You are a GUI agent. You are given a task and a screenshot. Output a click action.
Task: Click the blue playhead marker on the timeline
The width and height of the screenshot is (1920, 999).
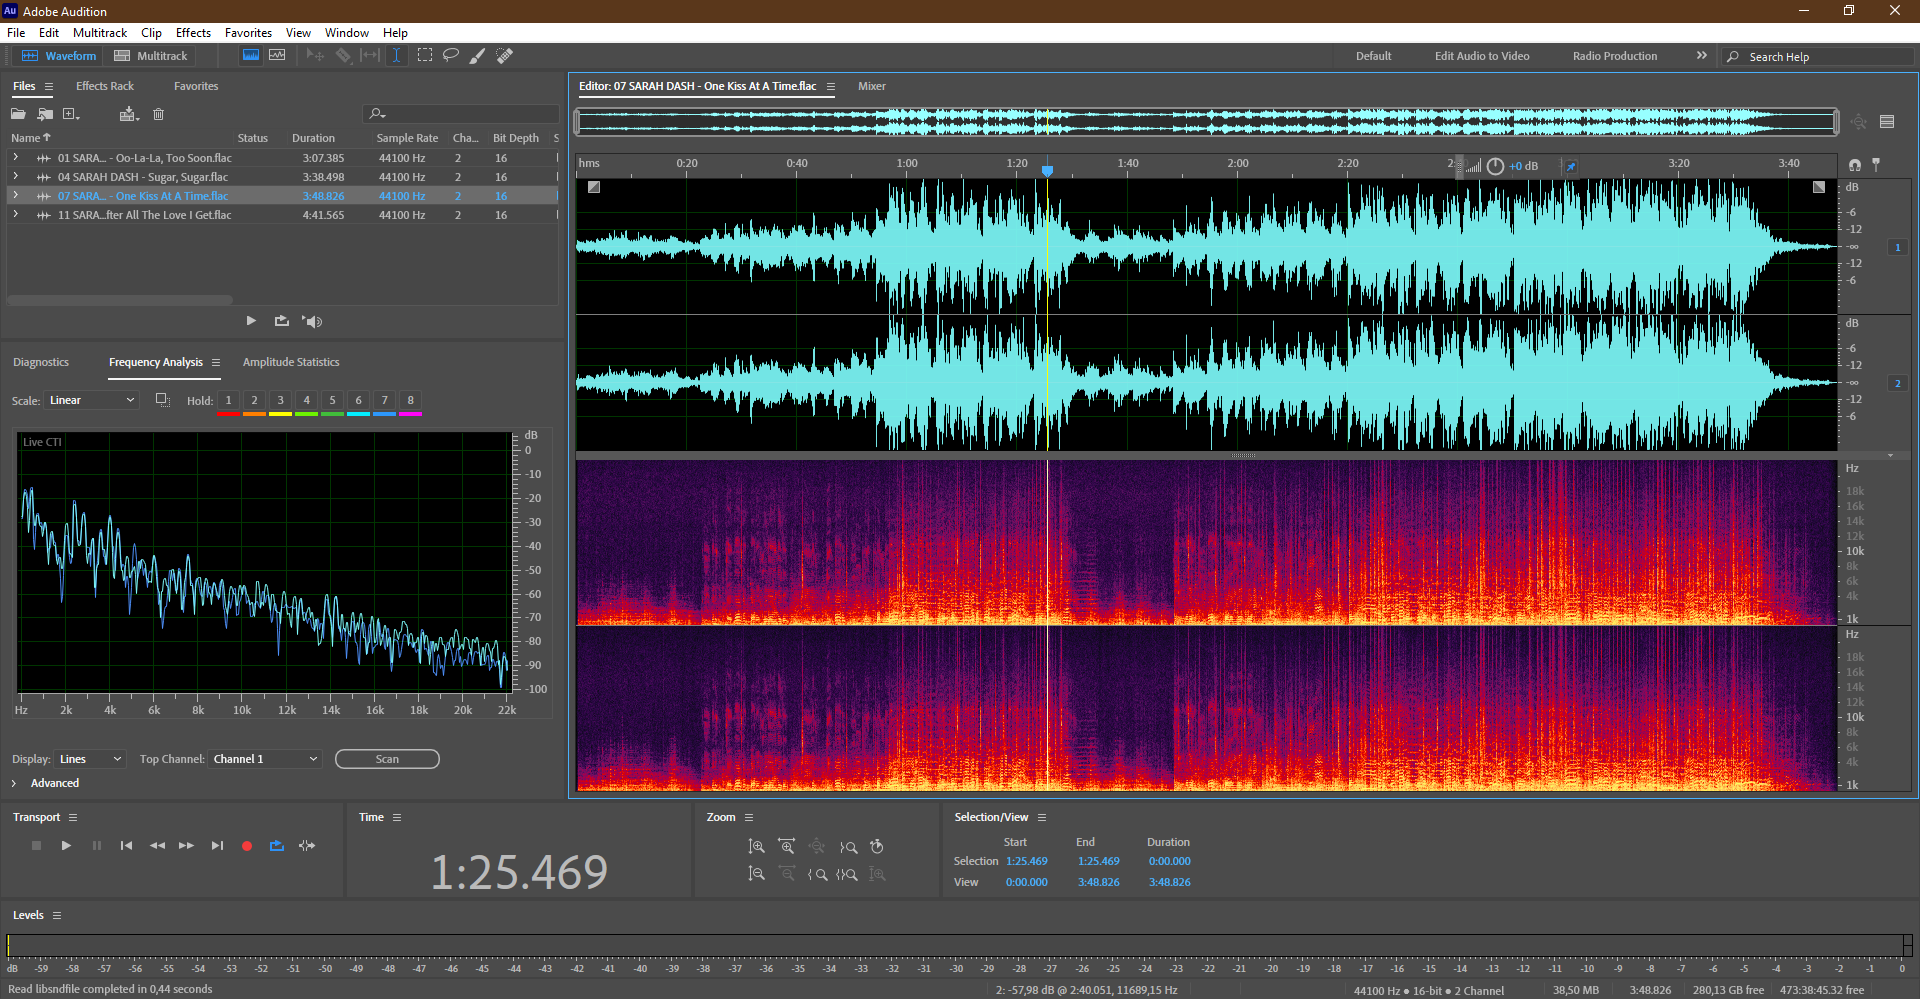coord(1047,171)
